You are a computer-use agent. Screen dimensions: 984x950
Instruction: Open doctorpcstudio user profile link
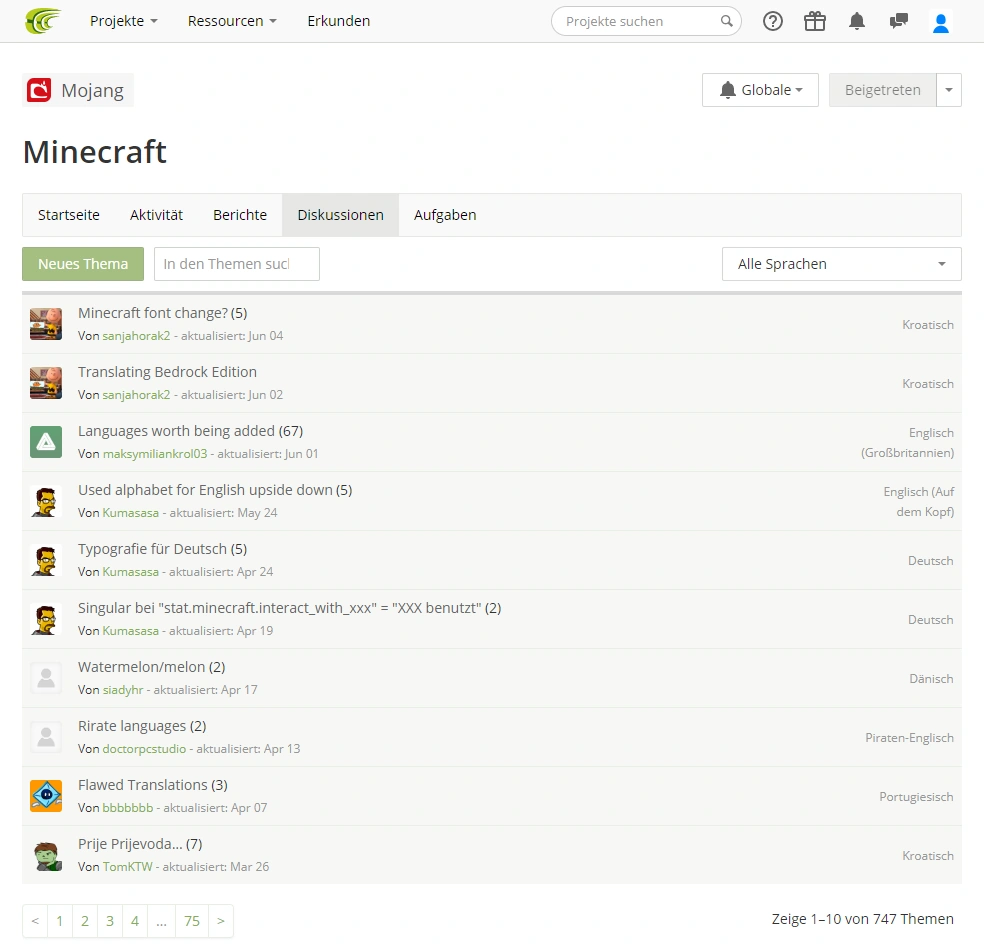coord(144,749)
